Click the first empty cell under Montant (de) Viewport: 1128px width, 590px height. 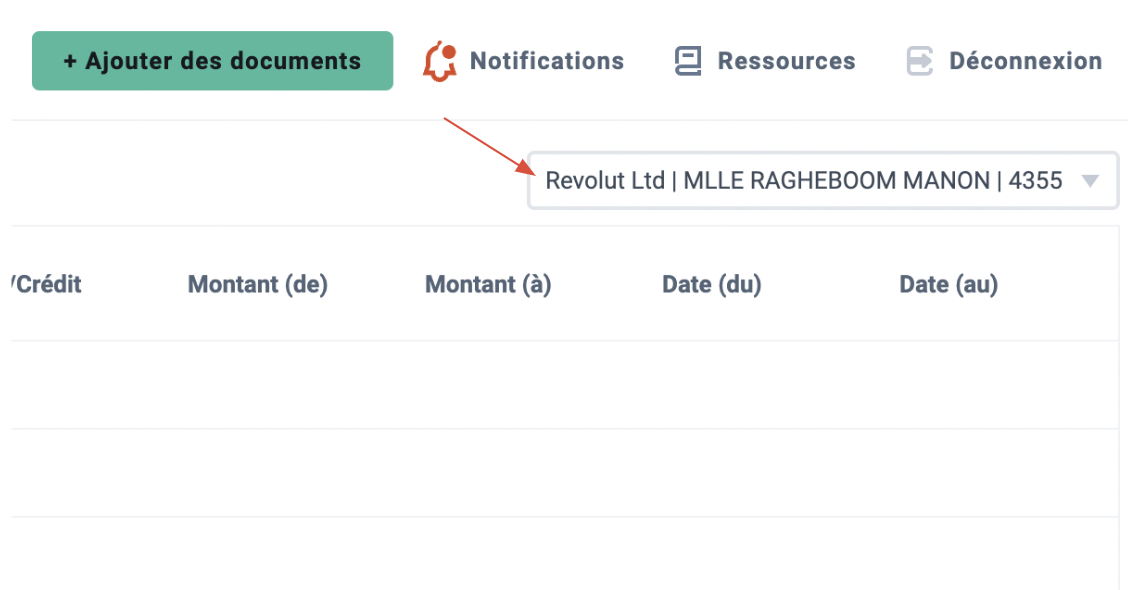(258, 385)
